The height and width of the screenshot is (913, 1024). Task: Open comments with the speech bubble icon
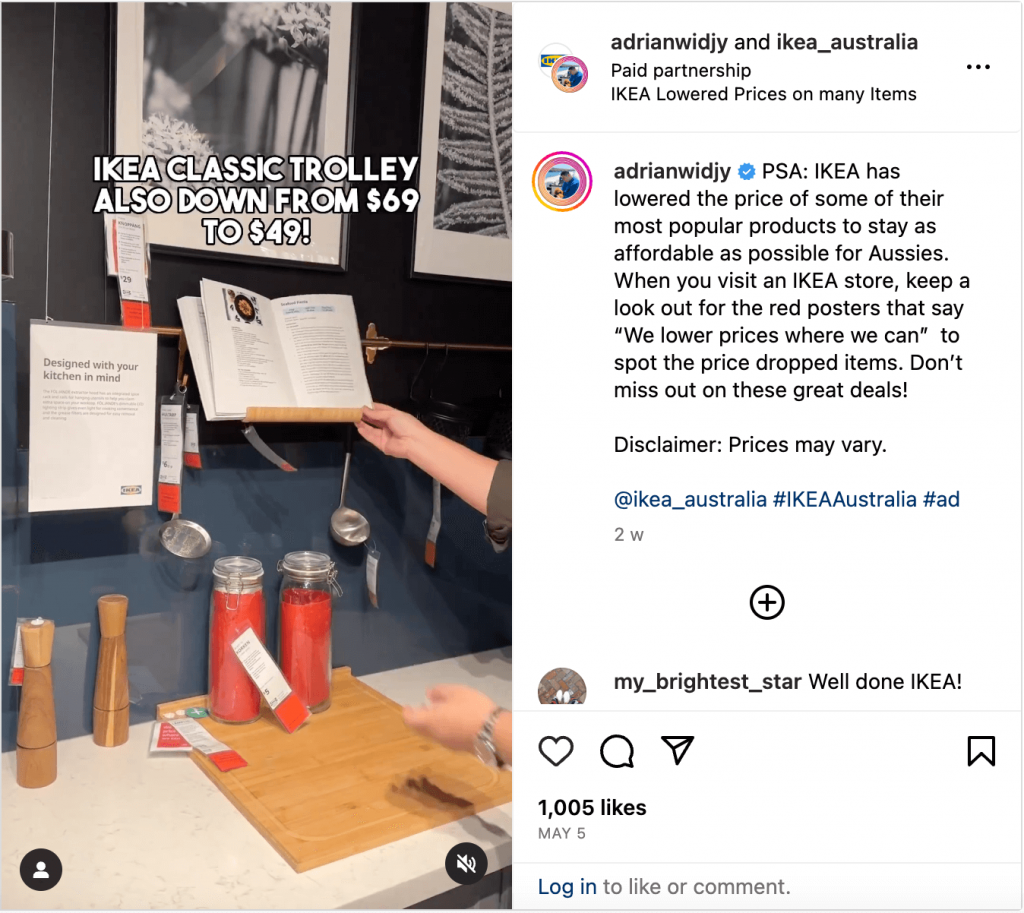tap(616, 750)
